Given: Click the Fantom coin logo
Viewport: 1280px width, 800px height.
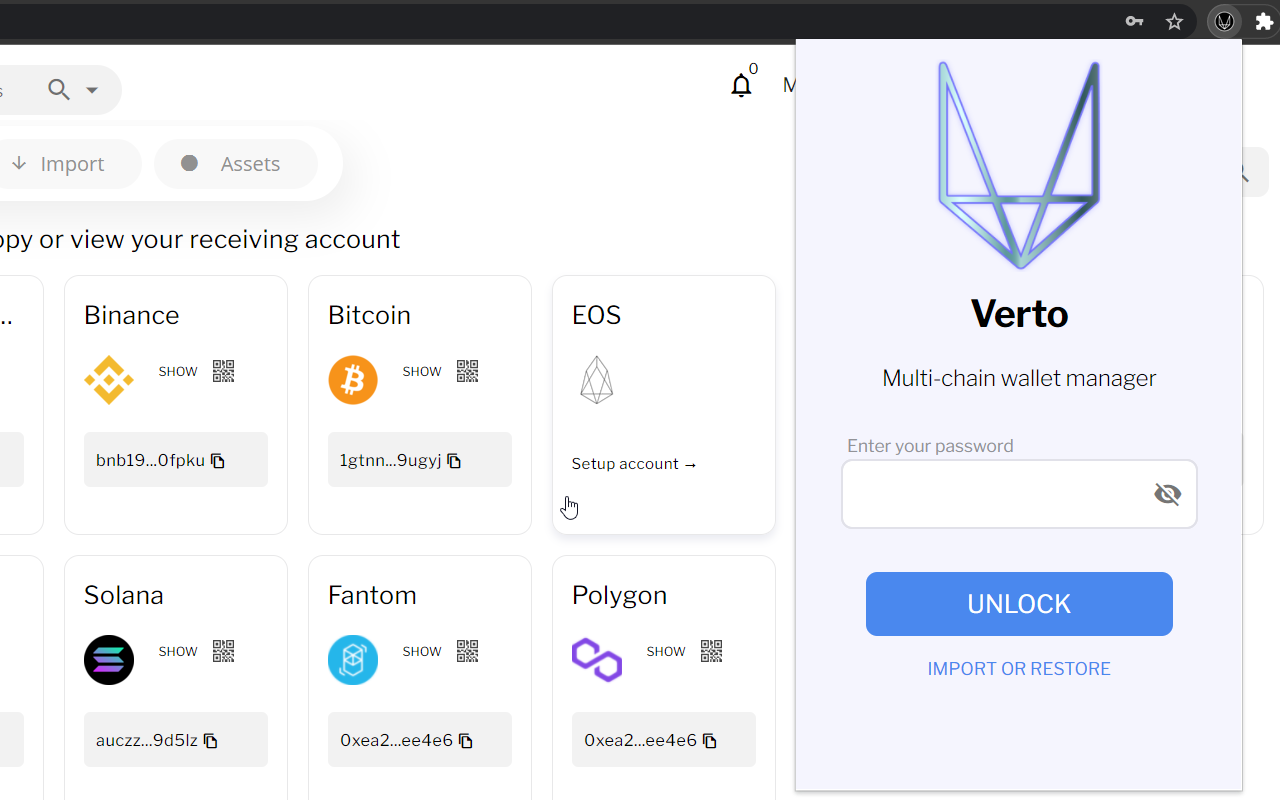Looking at the screenshot, I should click(x=353, y=660).
